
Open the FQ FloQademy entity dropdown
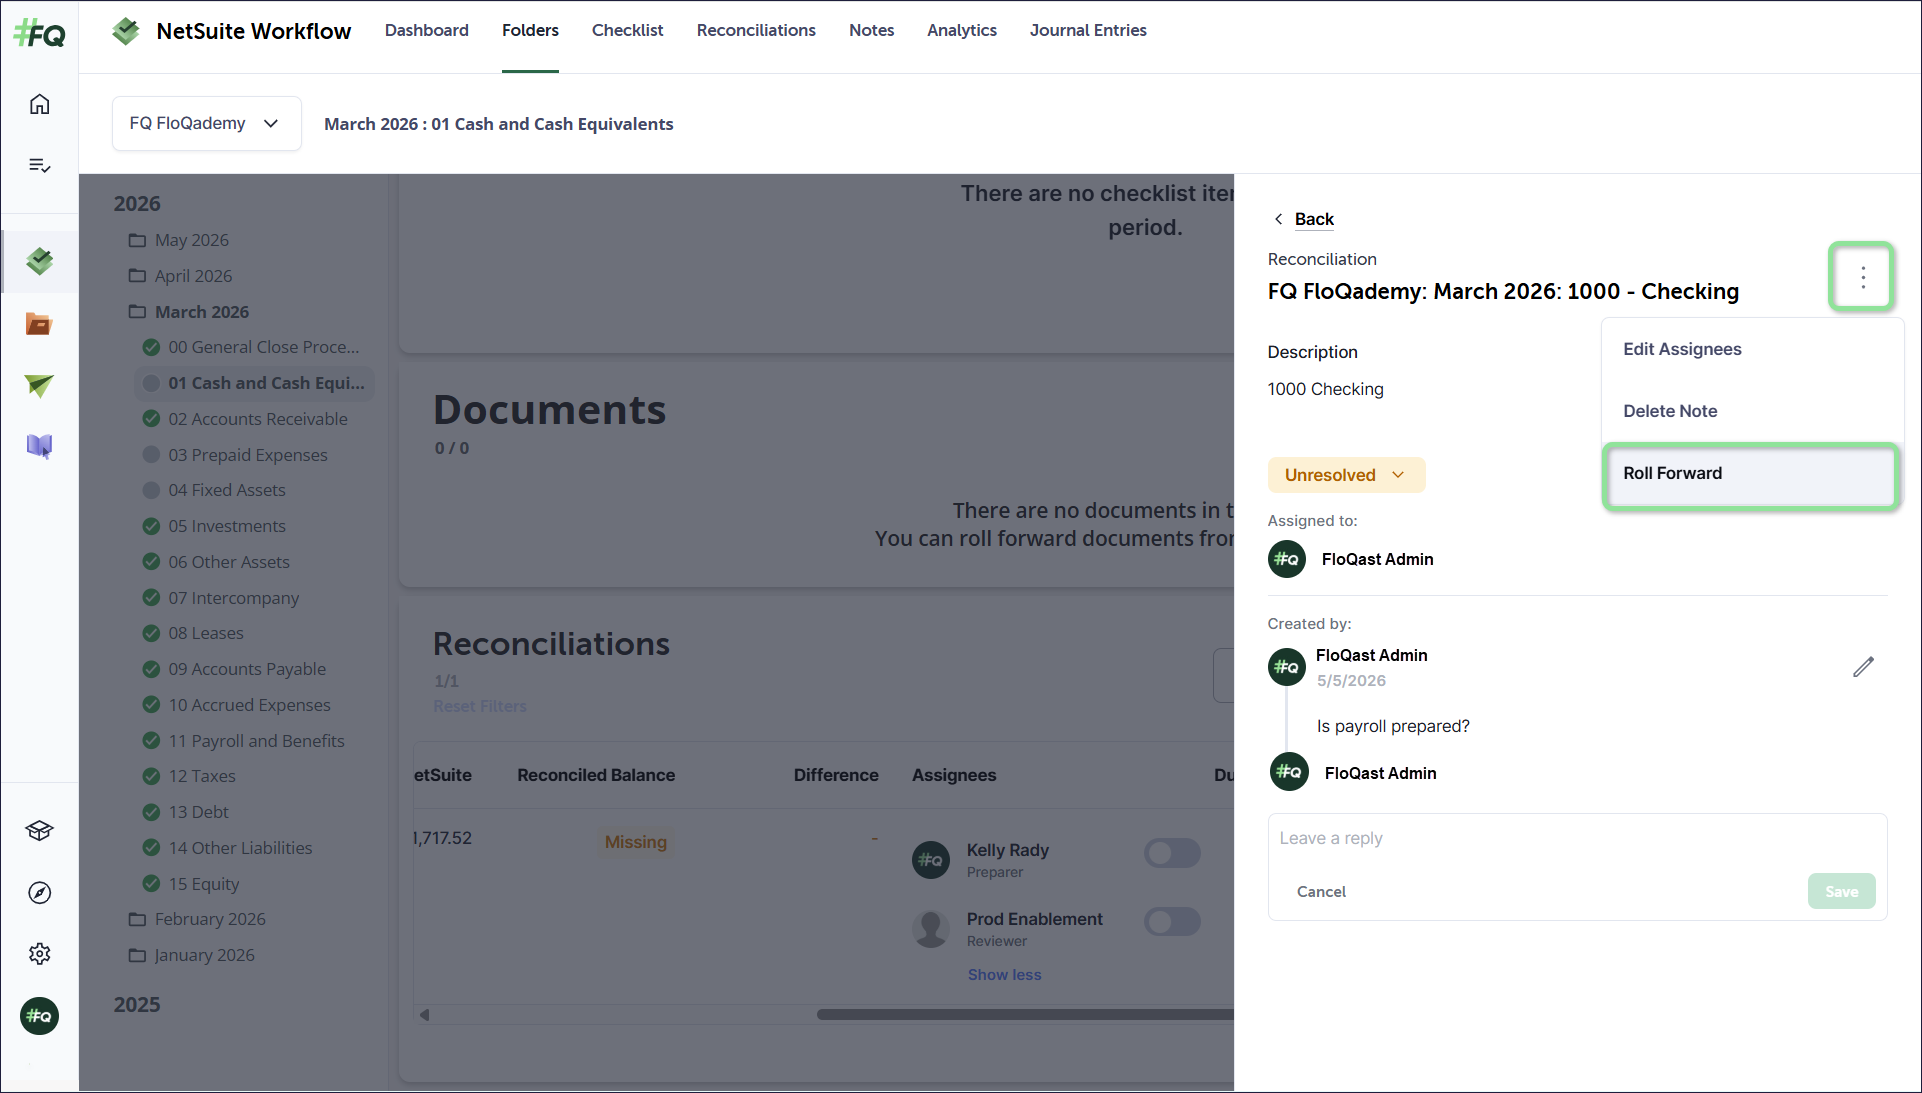click(x=206, y=123)
